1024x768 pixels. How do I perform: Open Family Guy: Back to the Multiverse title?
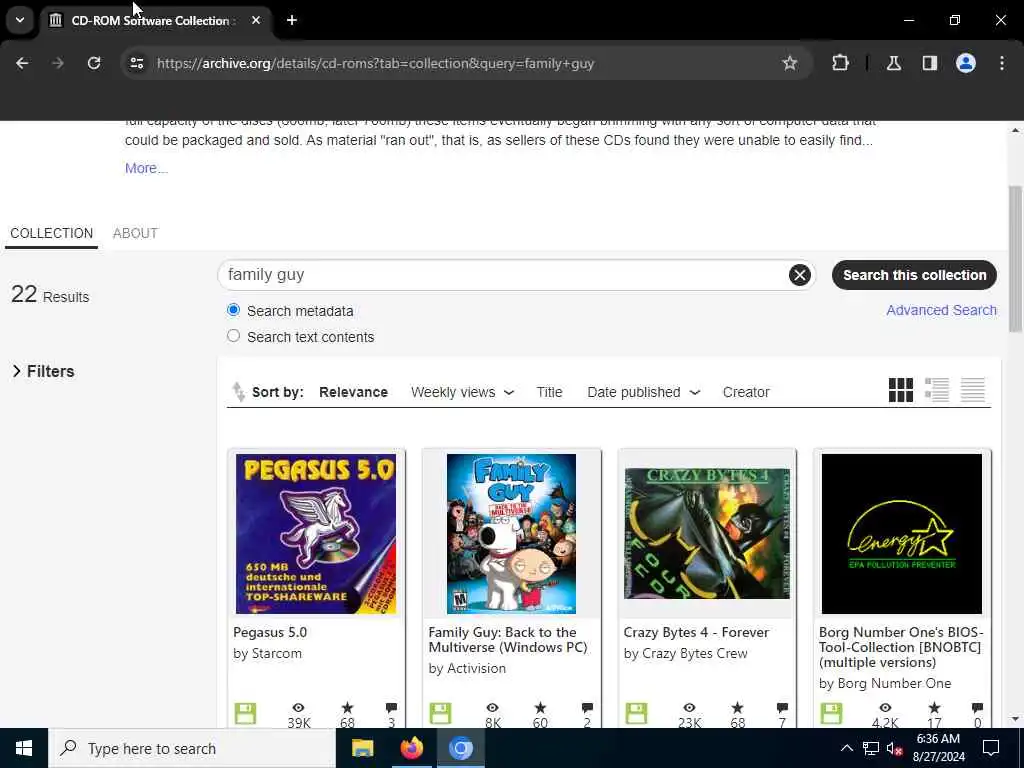click(507, 639)
